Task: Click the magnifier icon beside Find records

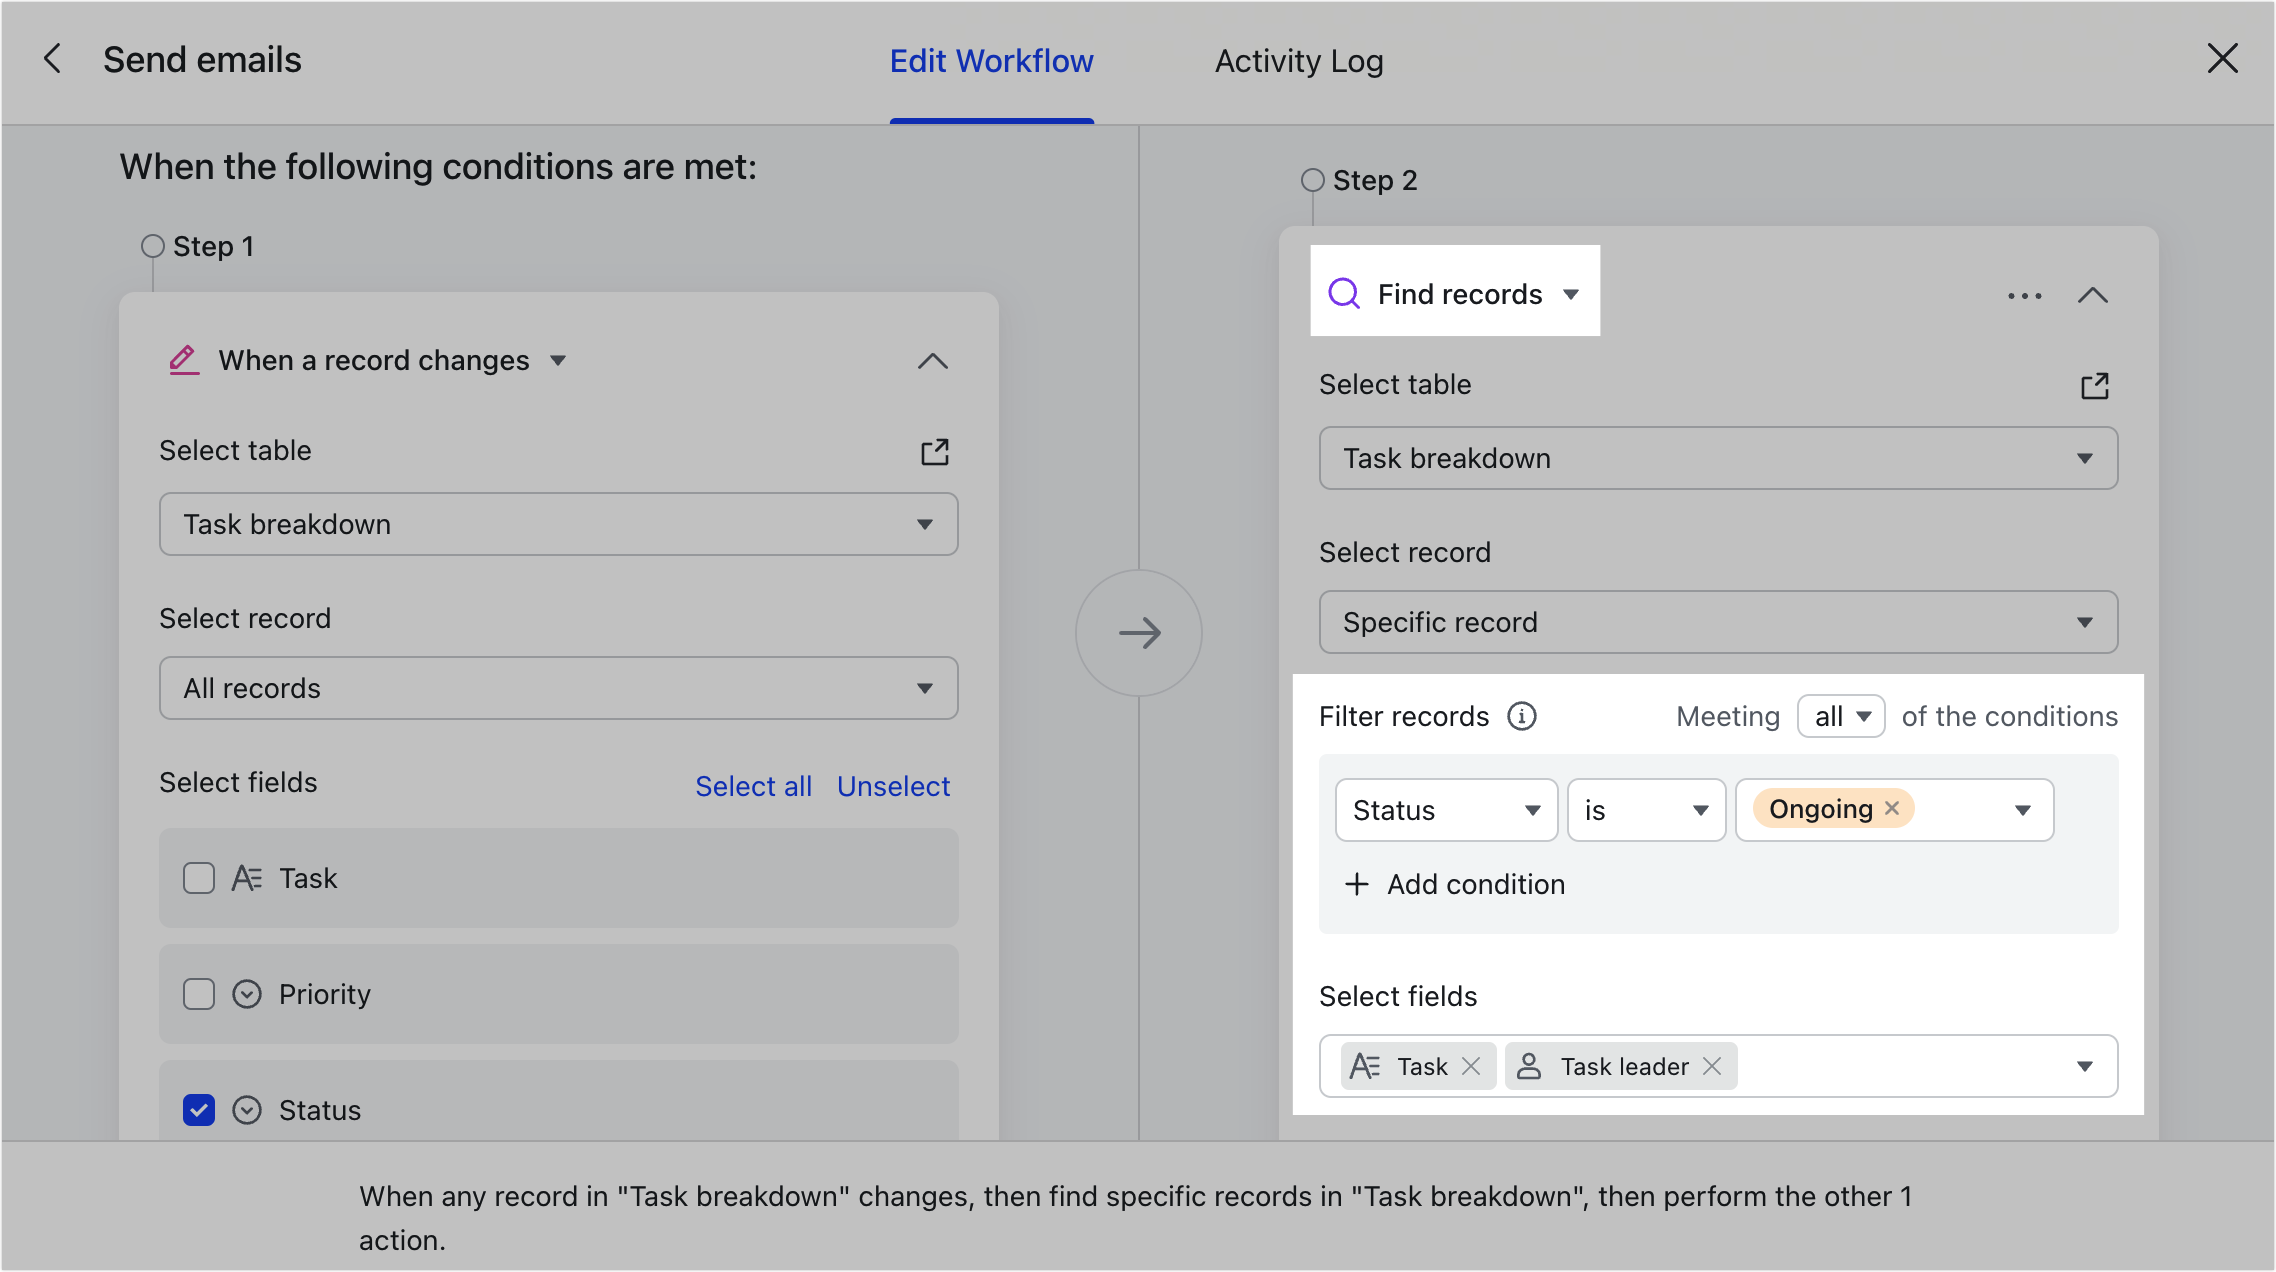Action: pyautogui.click(x=1344, y=293)
